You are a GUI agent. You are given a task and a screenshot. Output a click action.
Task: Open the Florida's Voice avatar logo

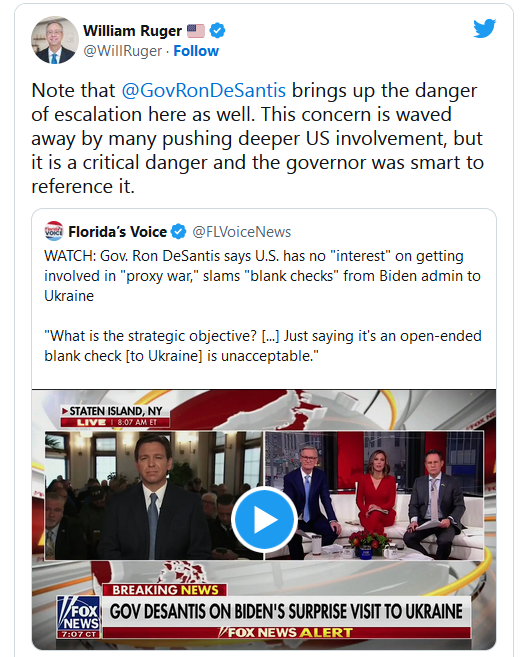click(x=54, y=231)
